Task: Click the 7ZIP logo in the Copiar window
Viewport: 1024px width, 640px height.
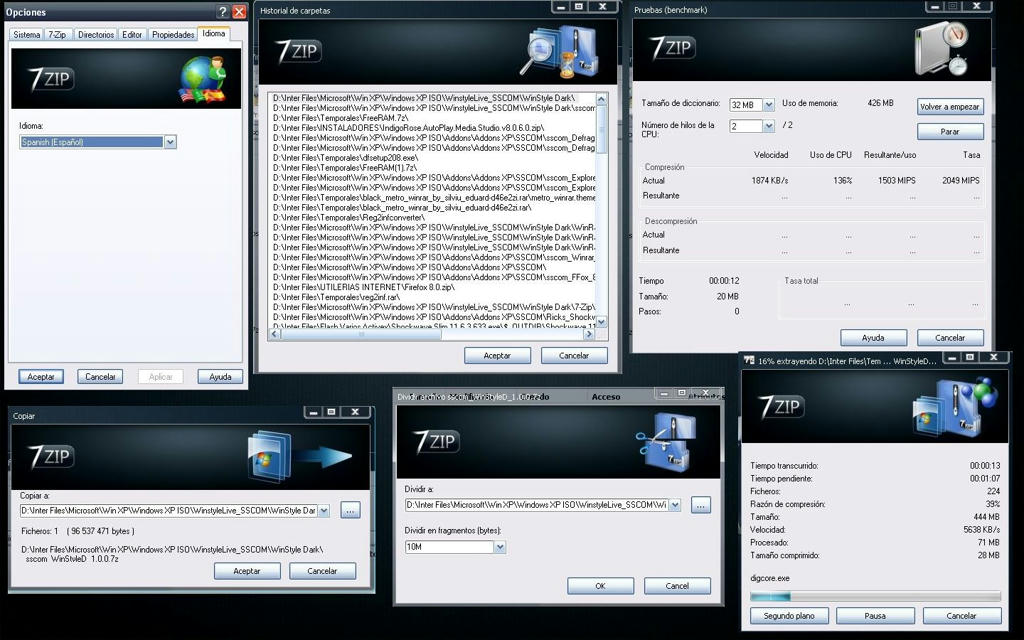Action: [x=51, y=456]
